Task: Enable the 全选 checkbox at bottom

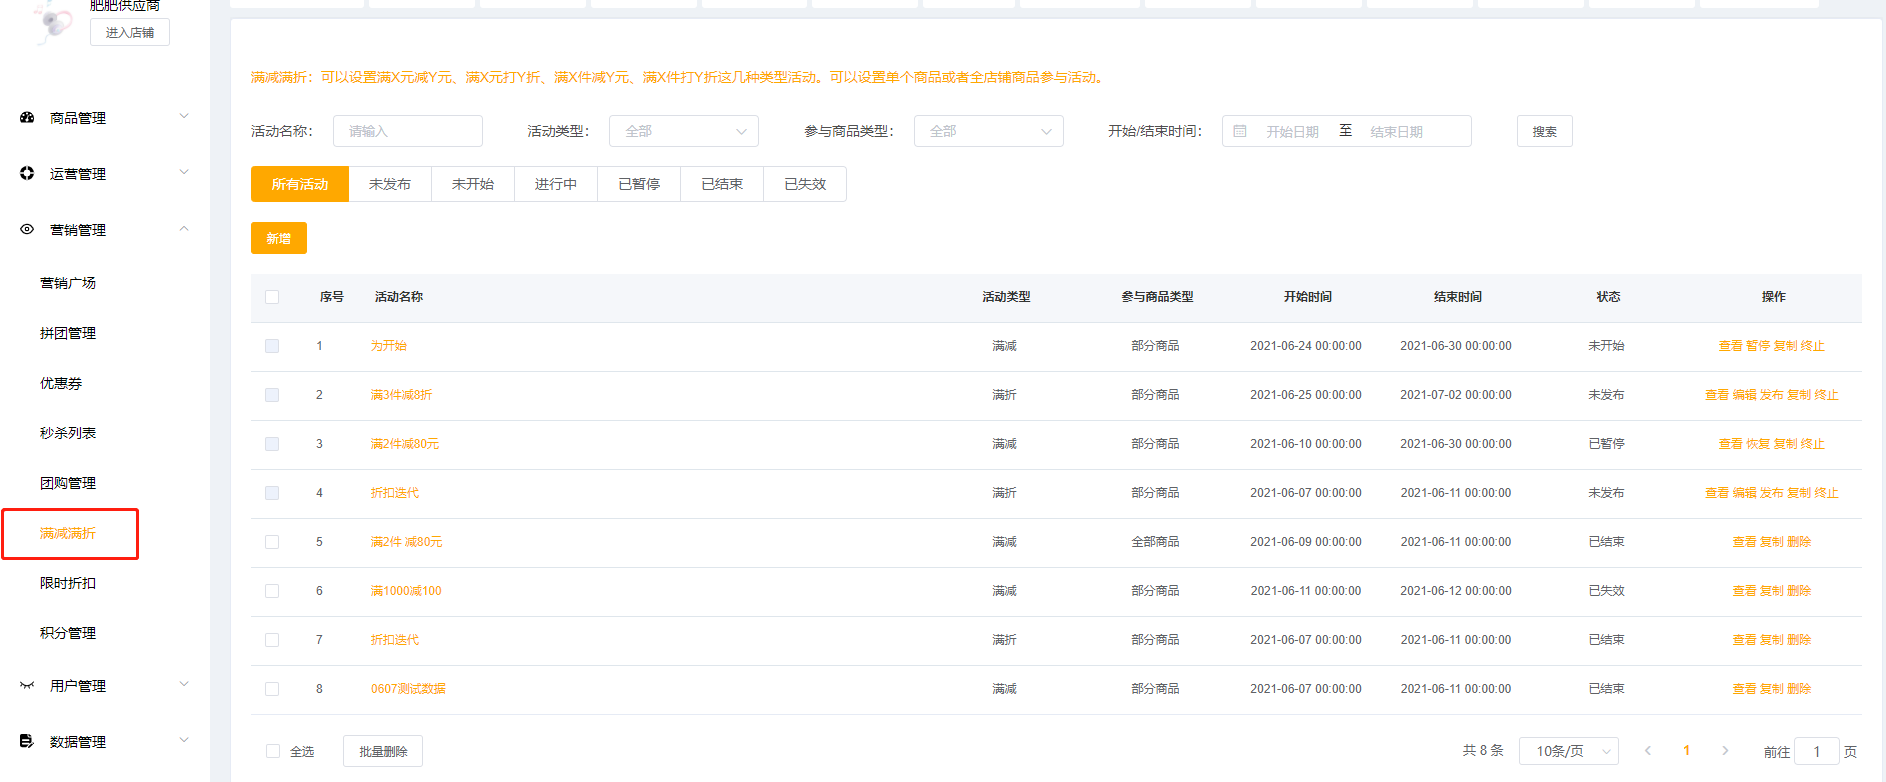Action: tap(273, 751)
